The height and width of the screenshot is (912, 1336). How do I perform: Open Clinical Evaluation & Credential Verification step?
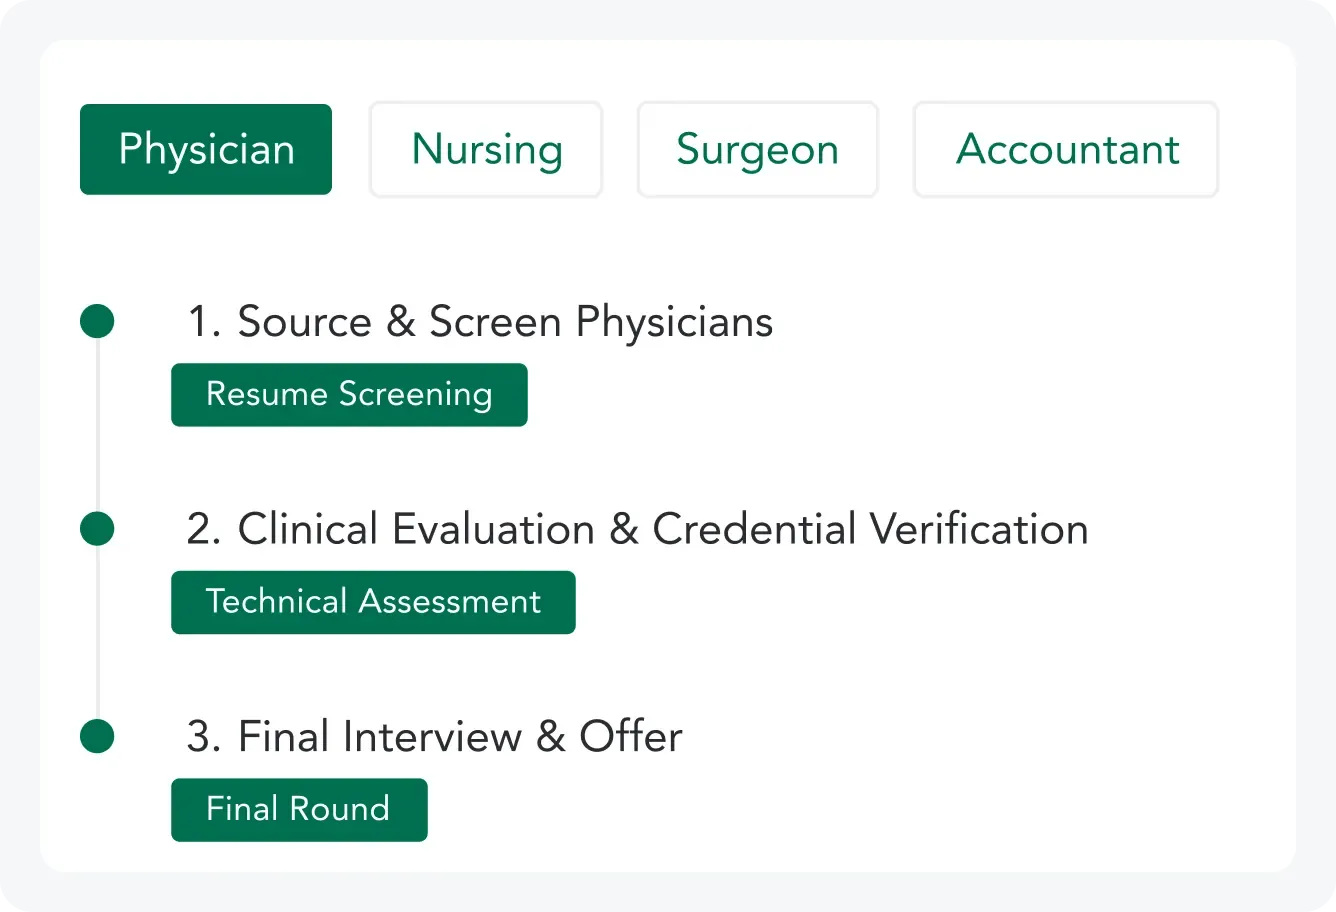[637, 529]
